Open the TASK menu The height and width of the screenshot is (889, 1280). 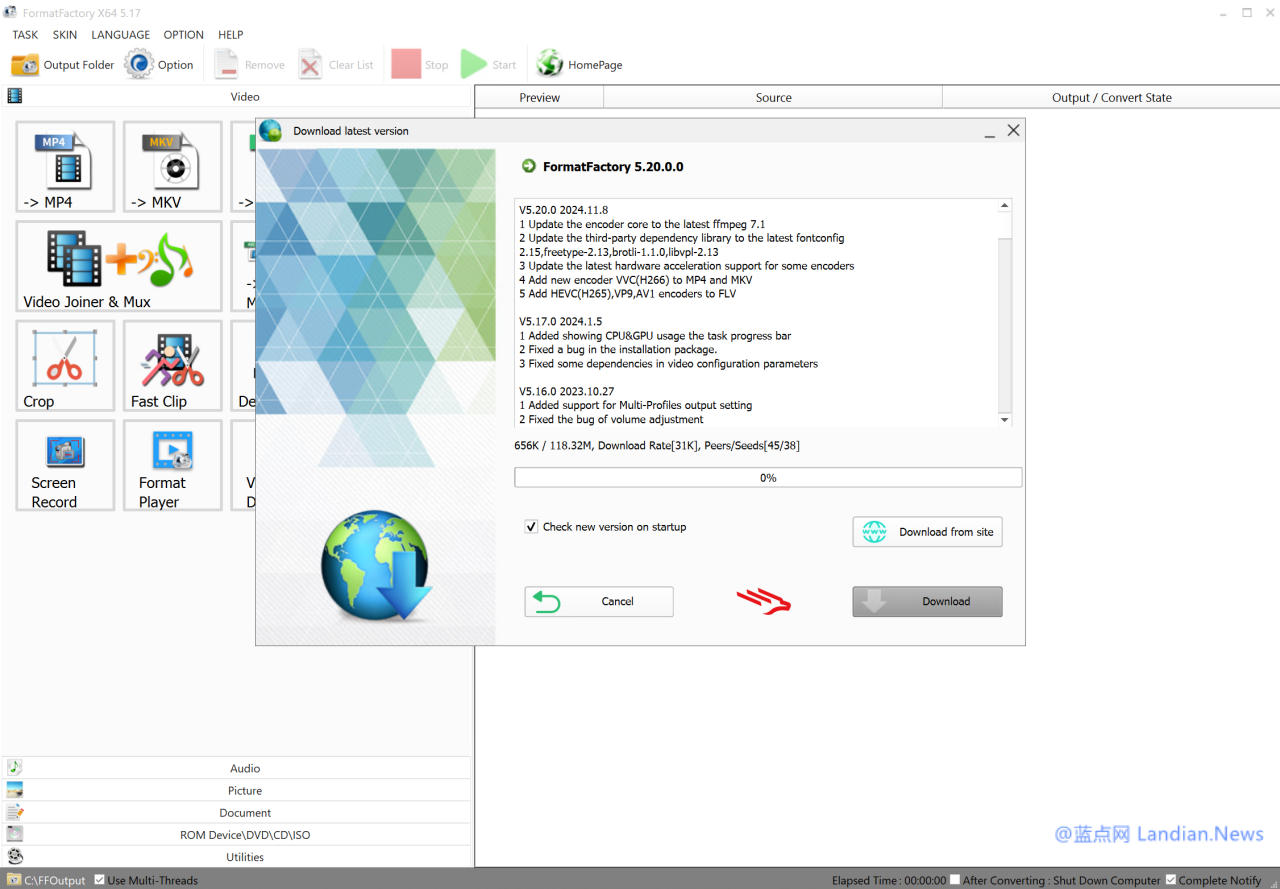pos(25,34)
